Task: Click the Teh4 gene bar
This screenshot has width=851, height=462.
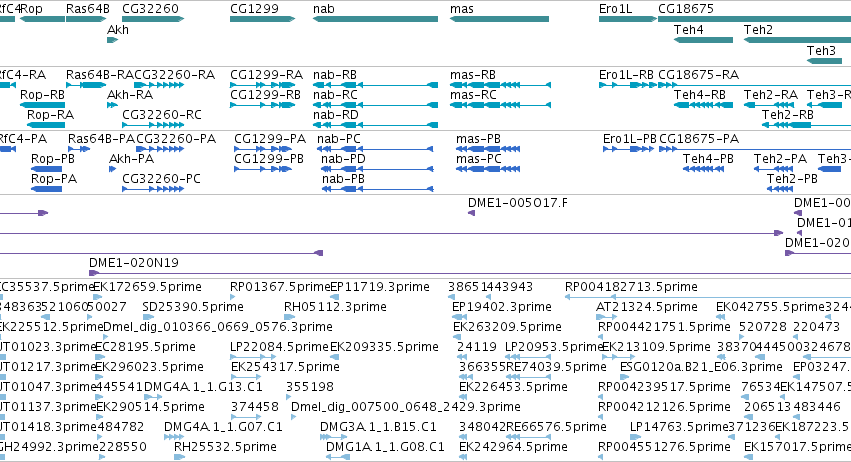Action: click(703, 40)
